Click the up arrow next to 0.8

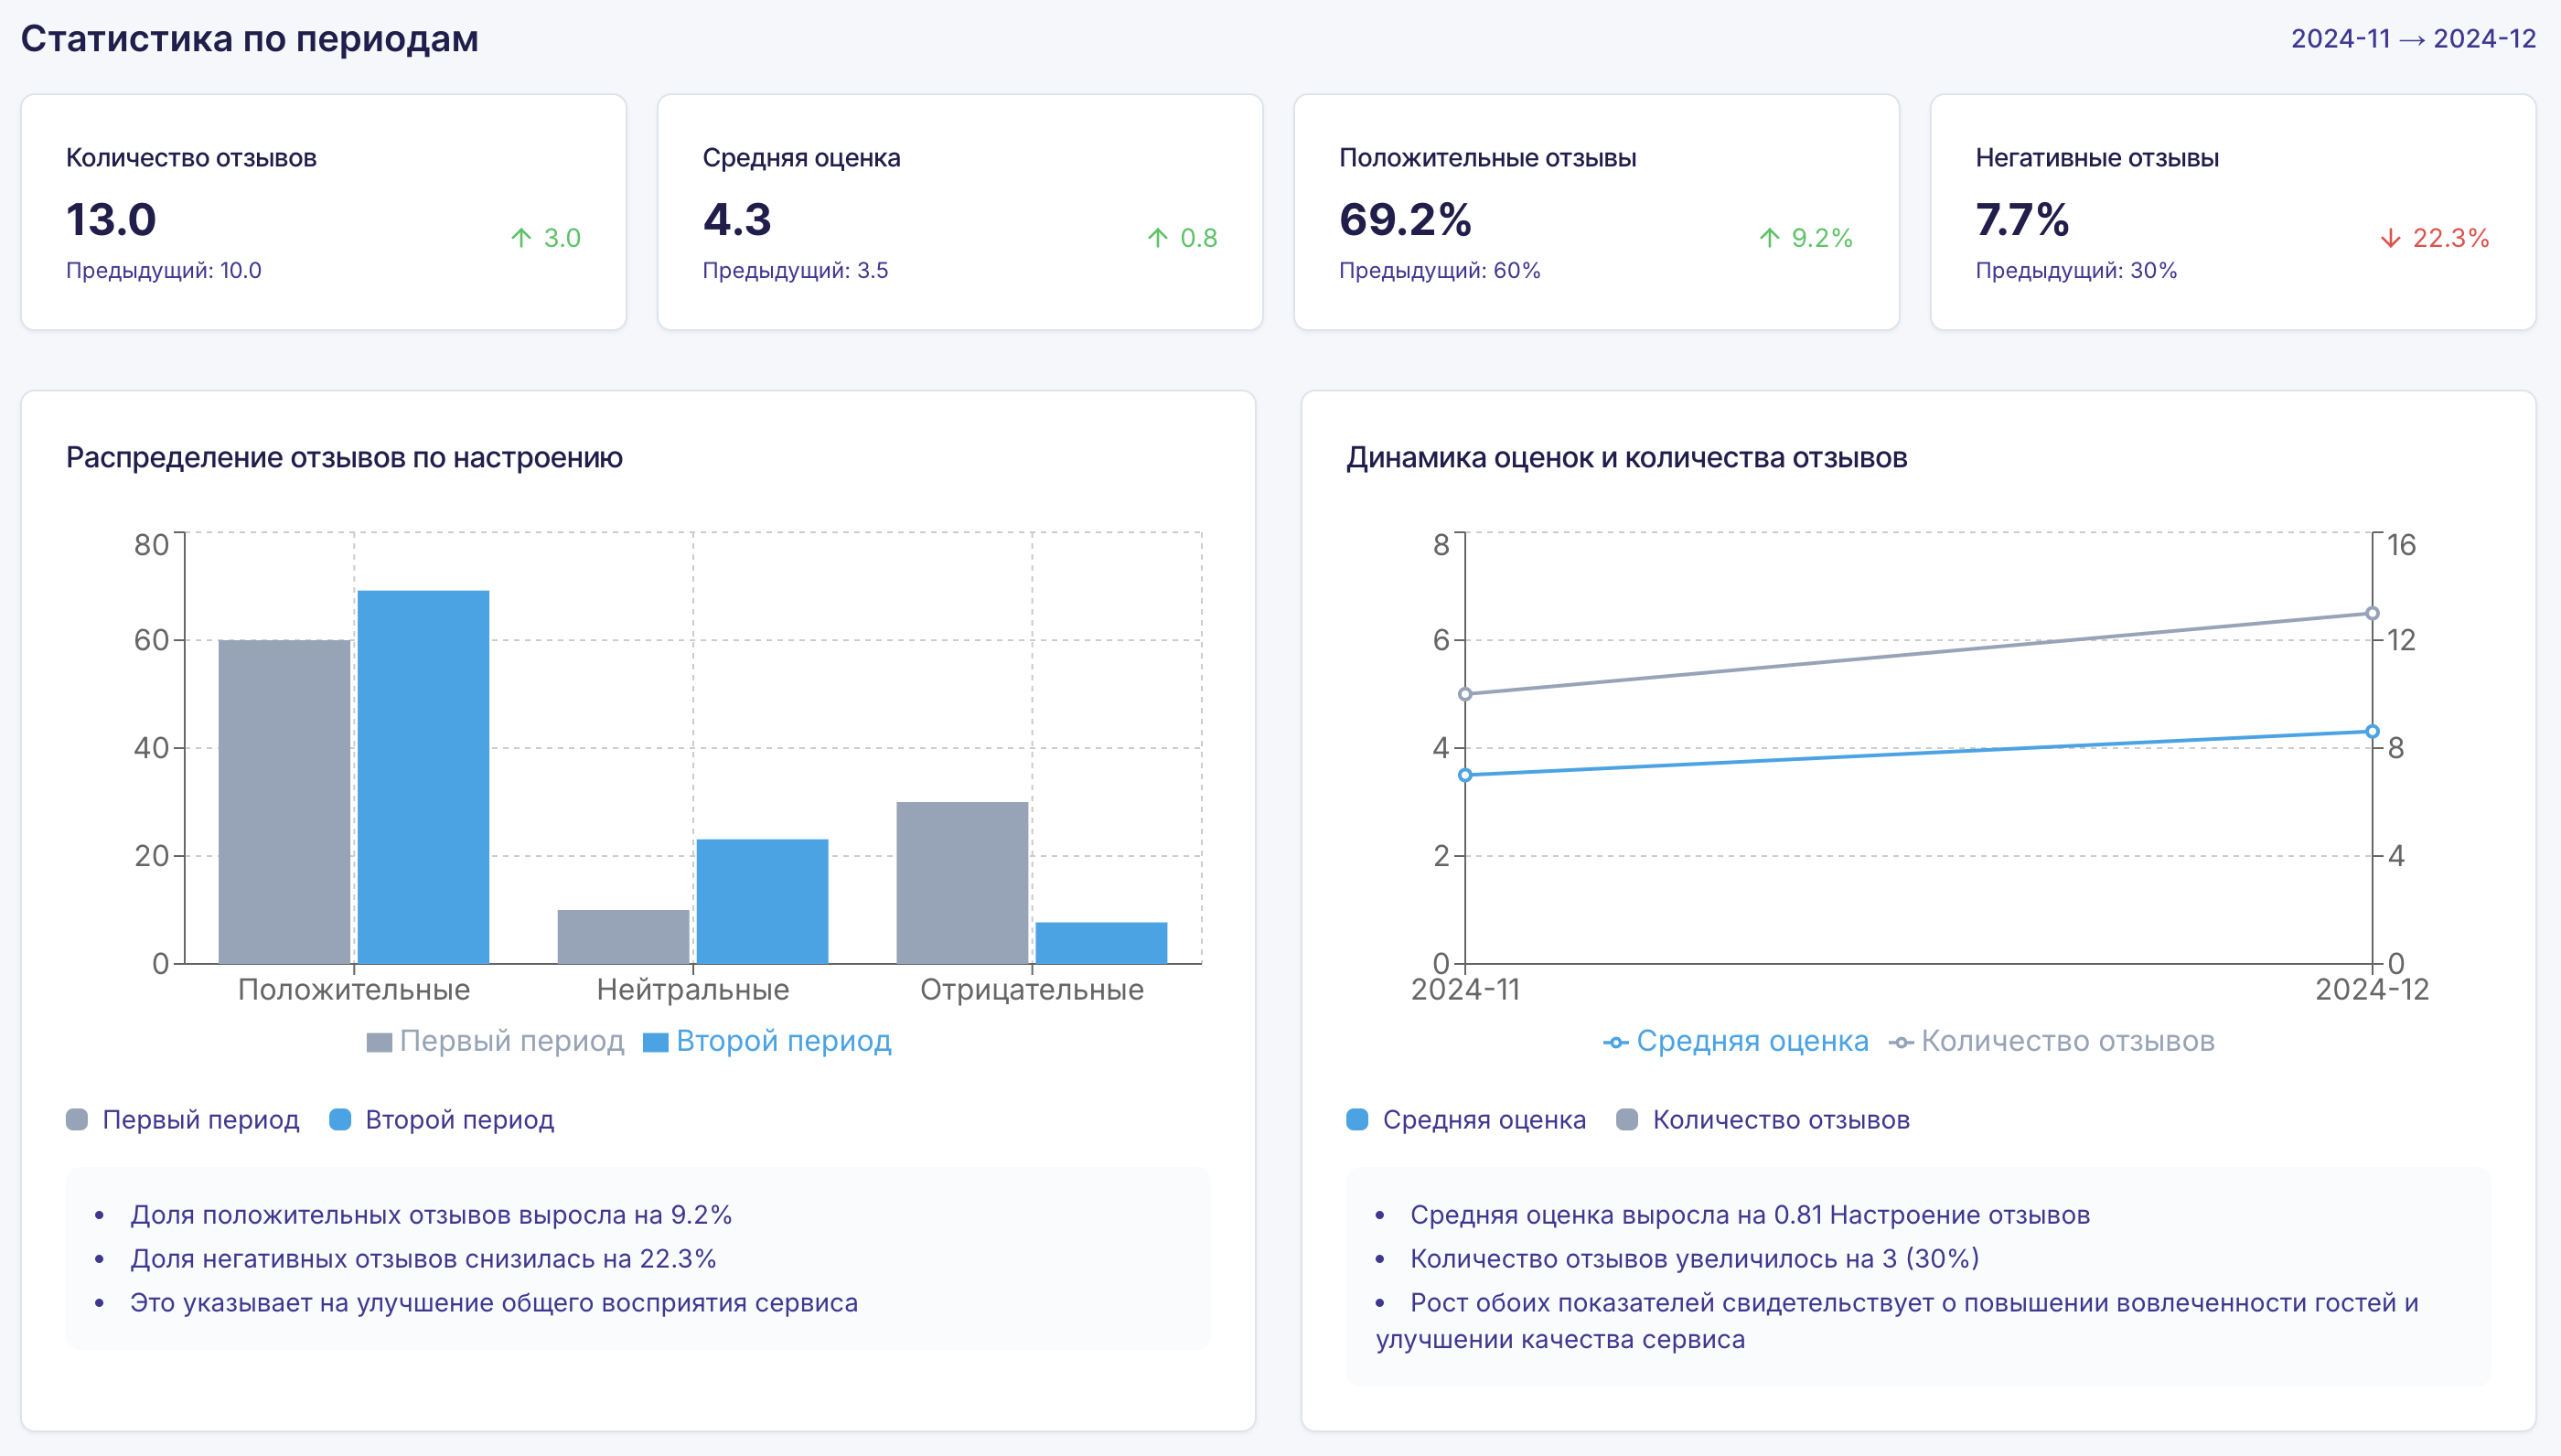click(x=1157, y=238)
